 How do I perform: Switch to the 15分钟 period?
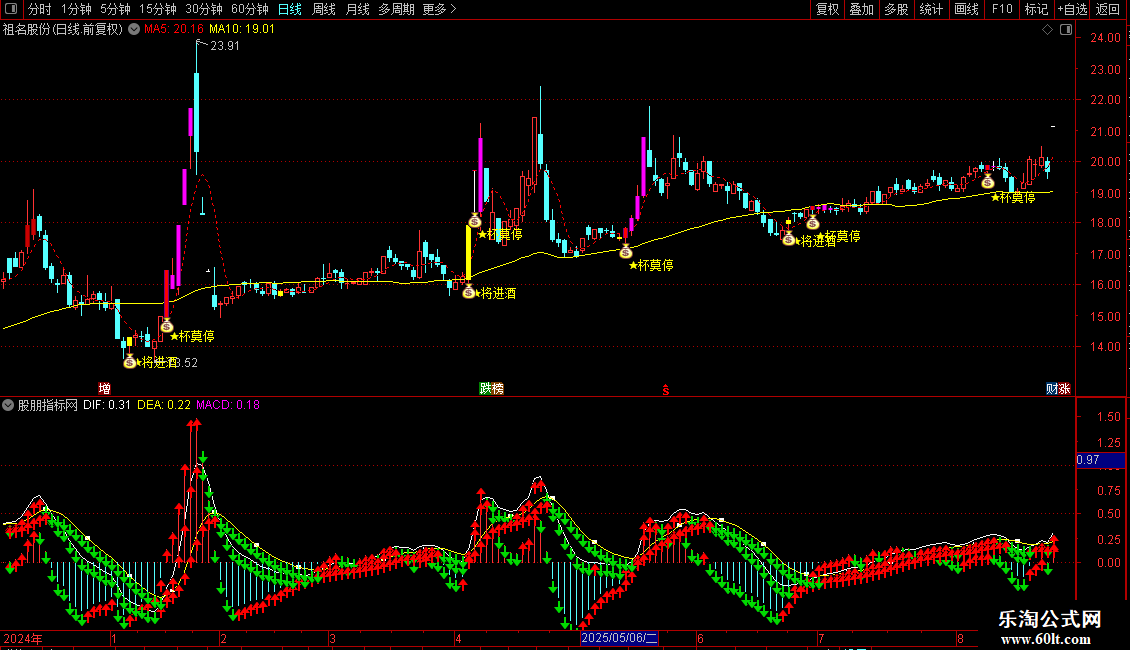158,9
